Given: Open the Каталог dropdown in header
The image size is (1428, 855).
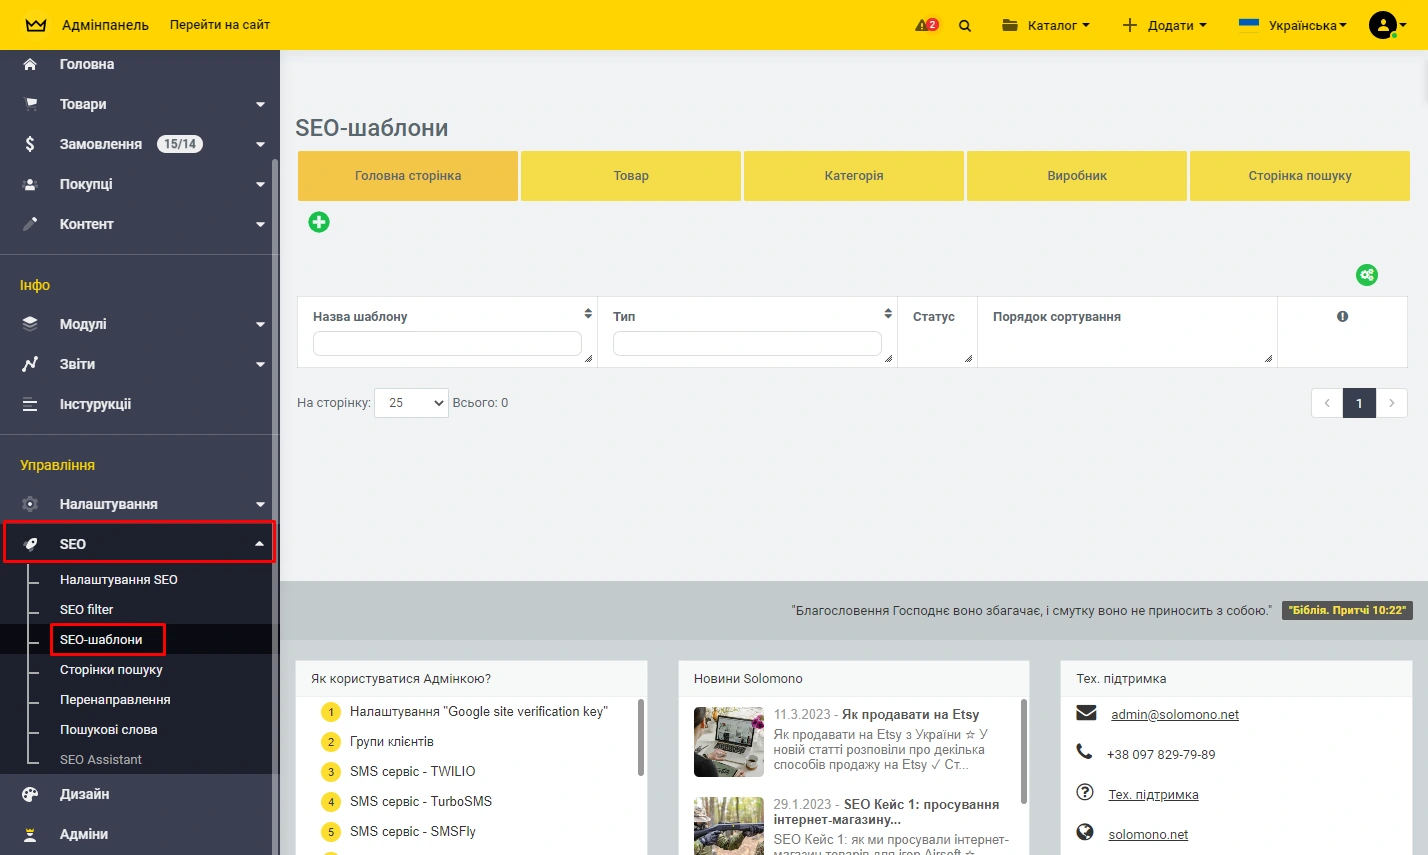Looking at the screenshot, I should coord(1046,26).
